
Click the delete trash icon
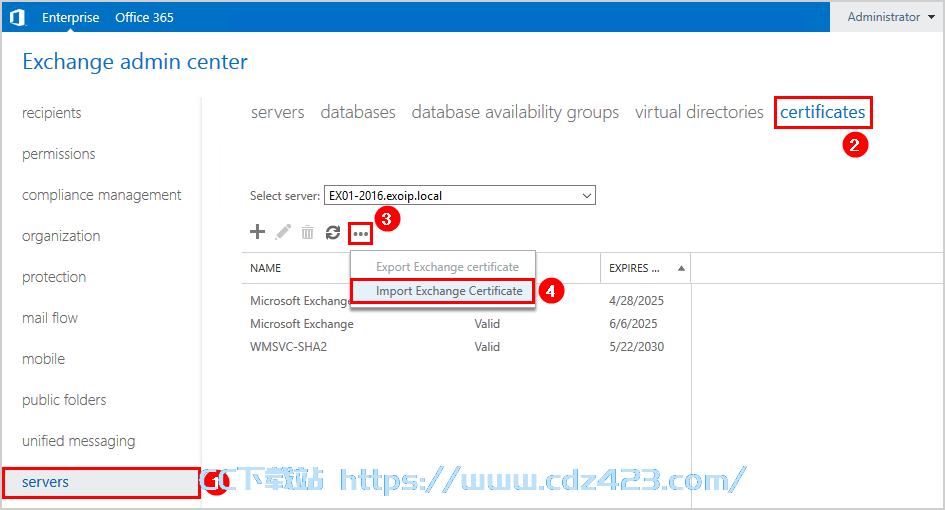pyautogui.click(x=307, y=232)
